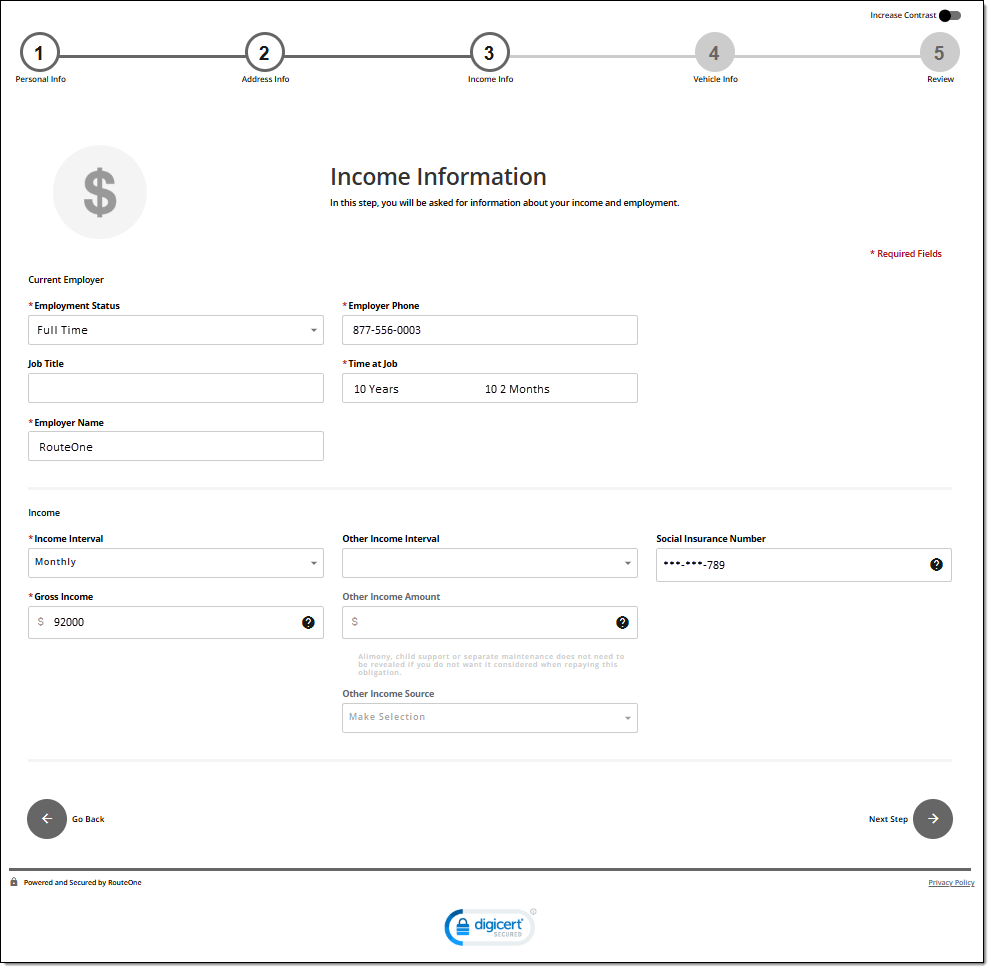Click the DigiCert Secured badge
Viewport: 991px width, 970px height.
click(x=490, y=927)
